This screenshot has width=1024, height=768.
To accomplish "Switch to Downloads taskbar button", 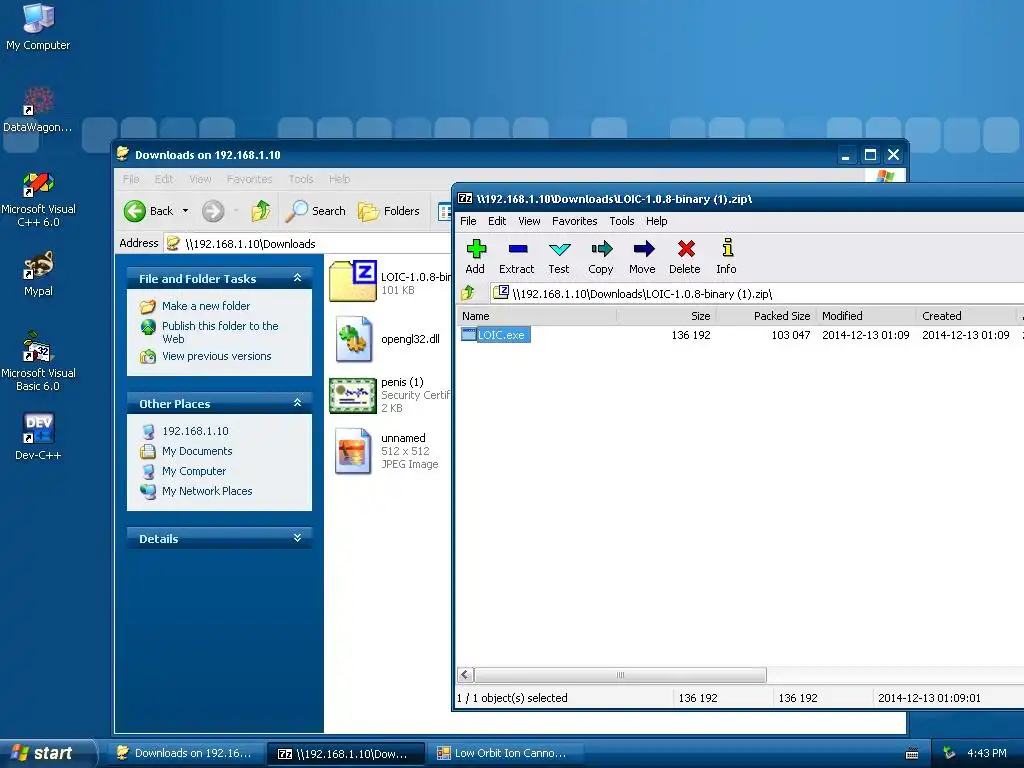I will 186,753.
